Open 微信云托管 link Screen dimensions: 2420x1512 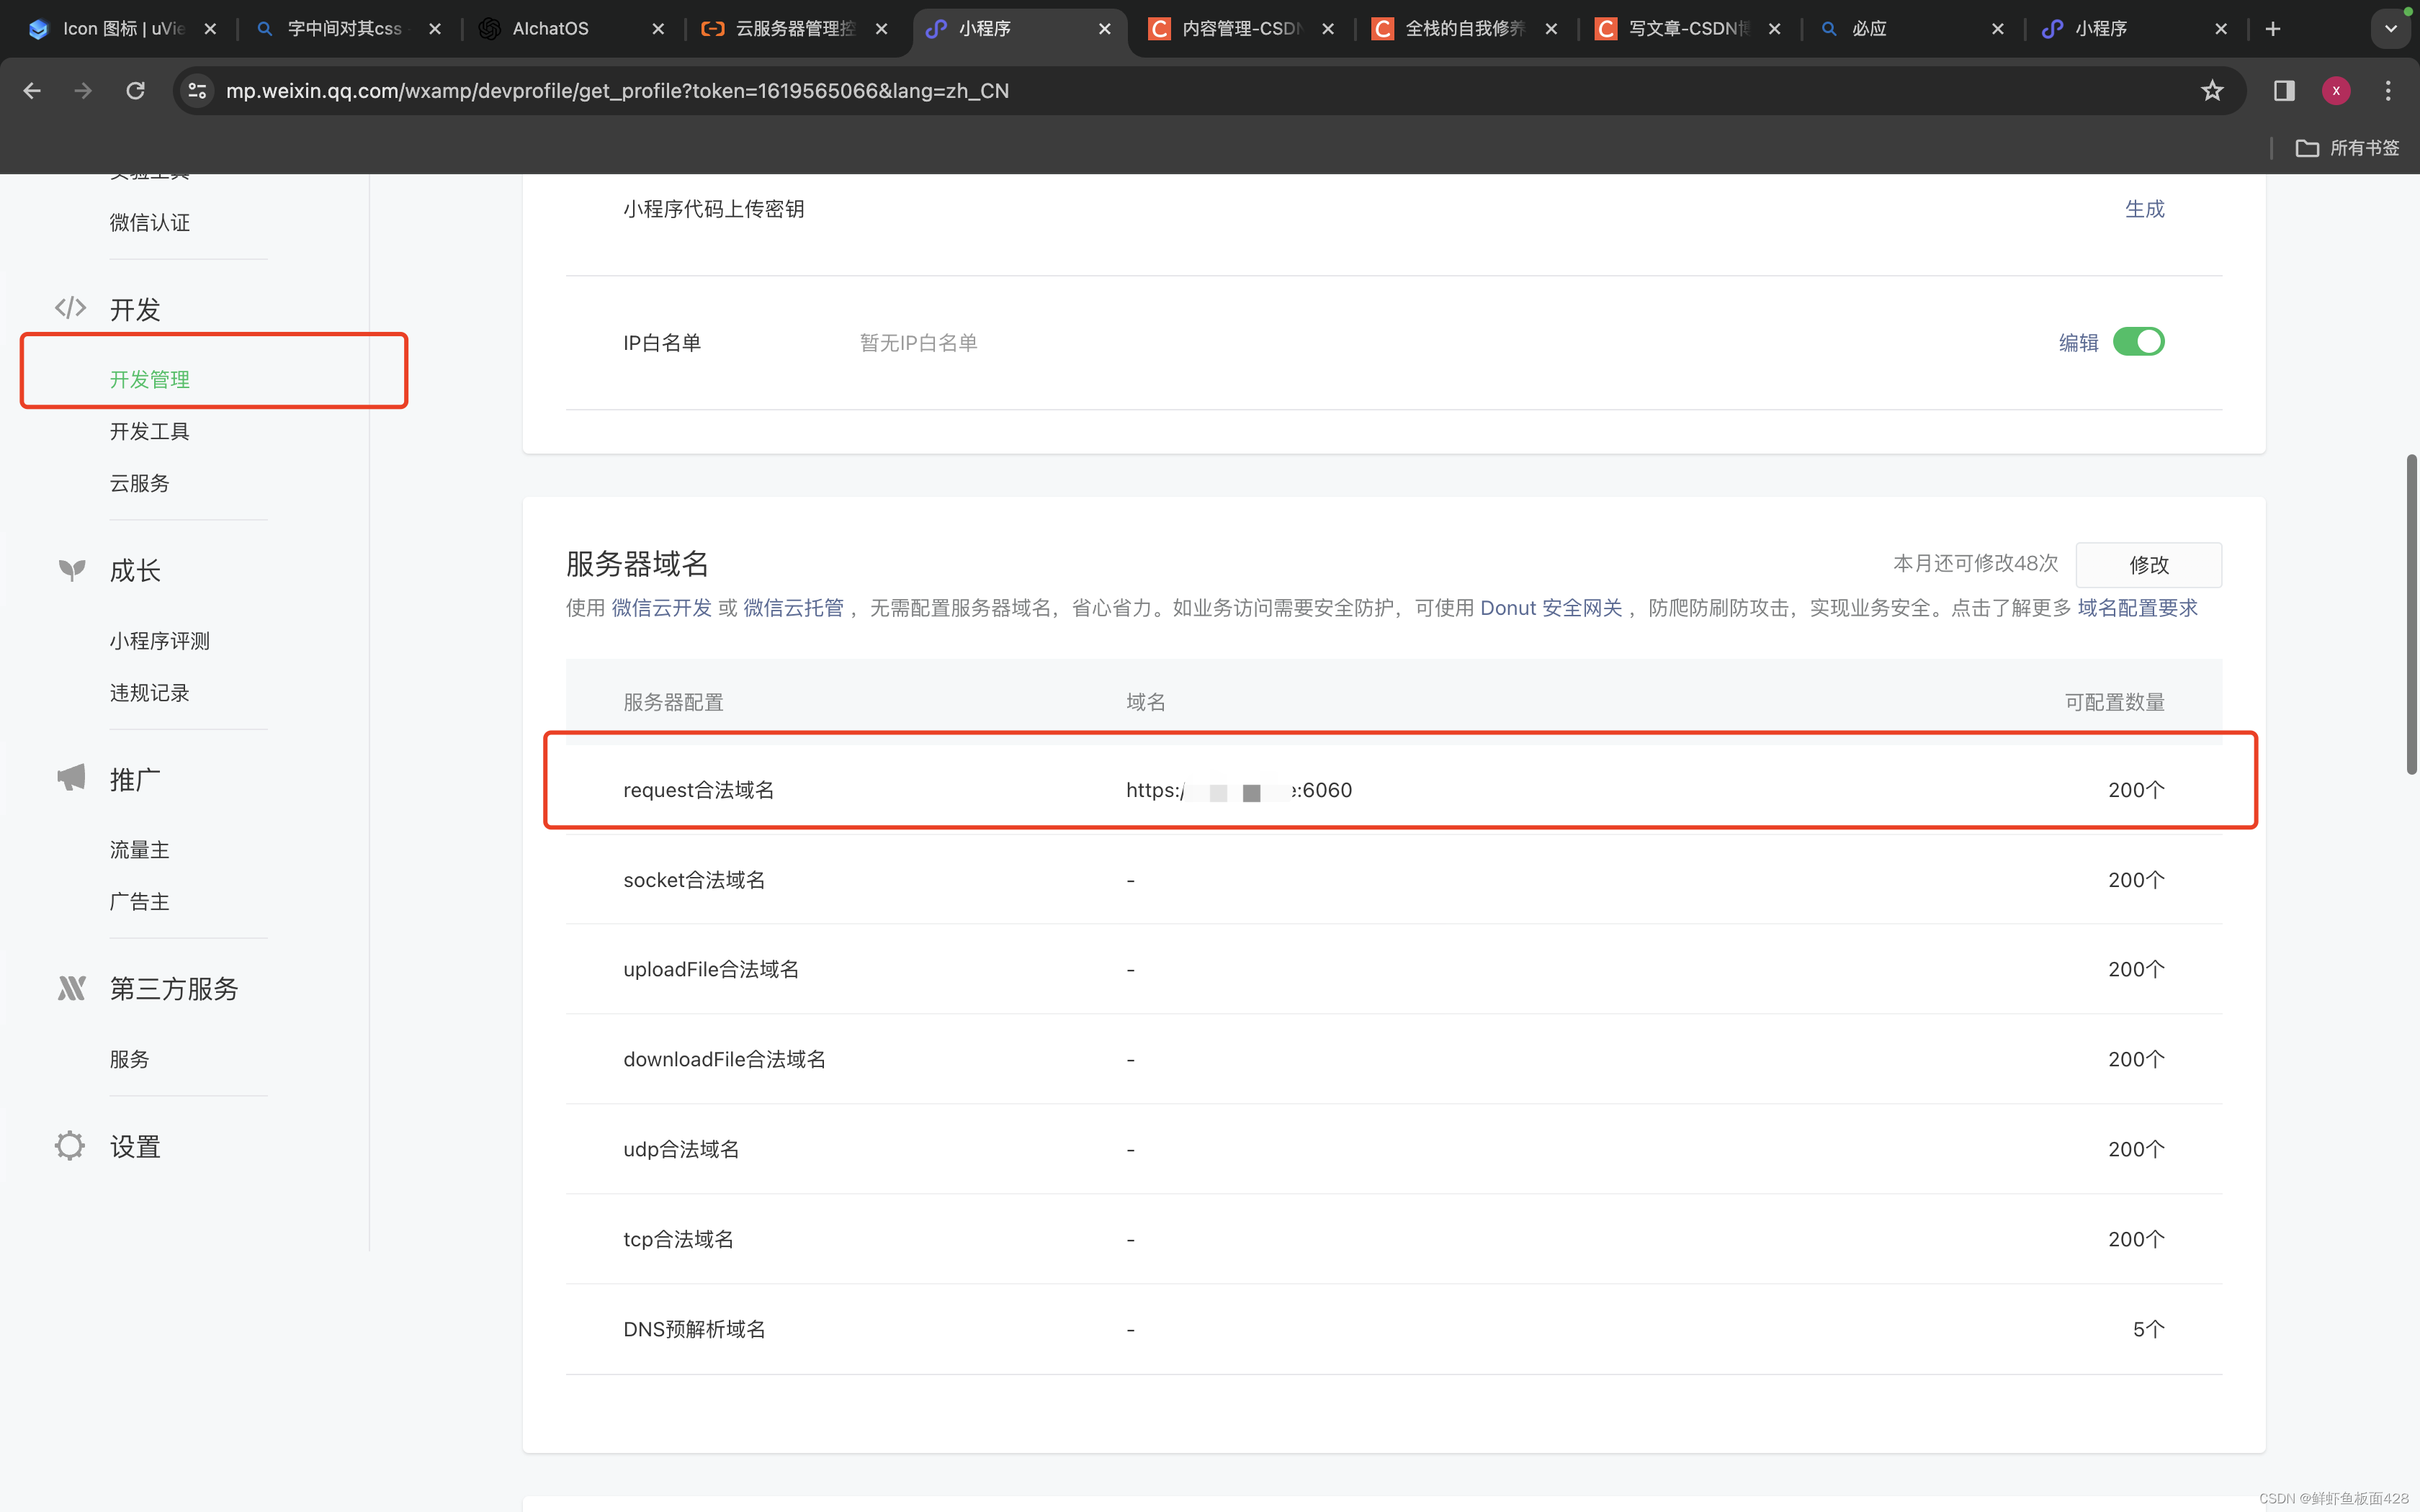pyautogui.click(x=793, y=608)
